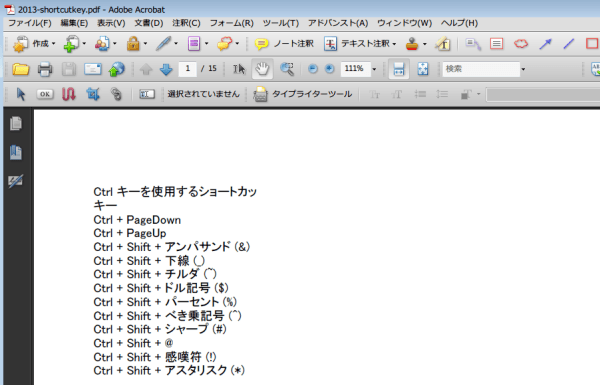Viewport: 600px width, 385px height.
Task: Click the Print icon
Action: [x=45, y=69]
